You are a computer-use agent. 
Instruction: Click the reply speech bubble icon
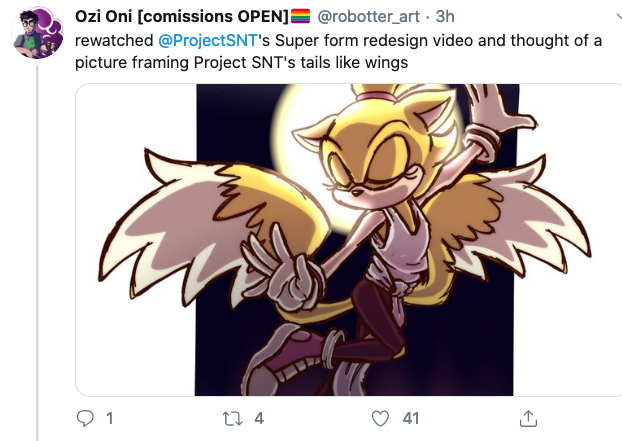[x=85, y=418]
